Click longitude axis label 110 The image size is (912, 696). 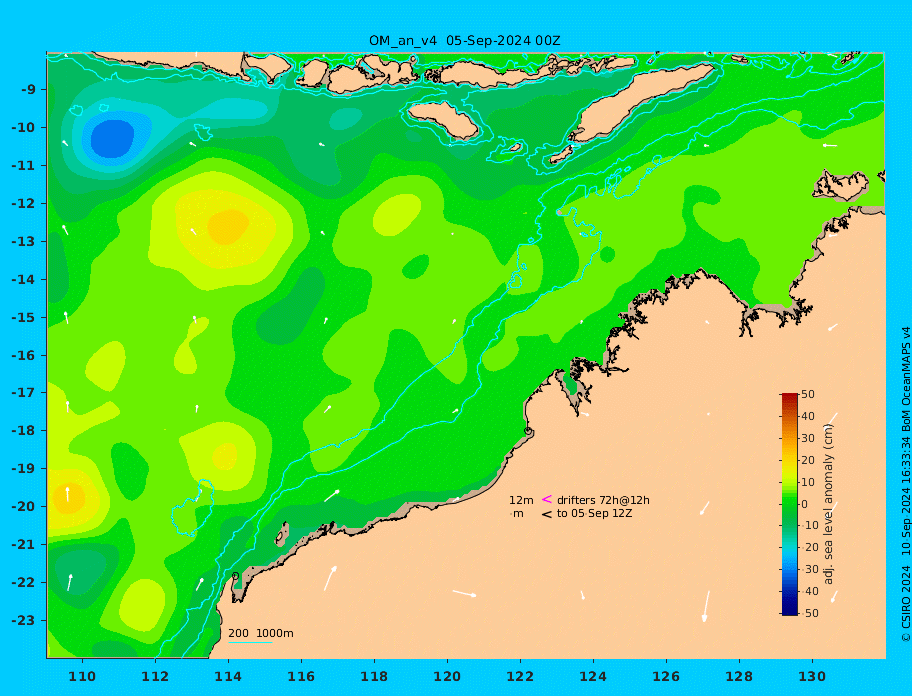click(x=82, y=676)
